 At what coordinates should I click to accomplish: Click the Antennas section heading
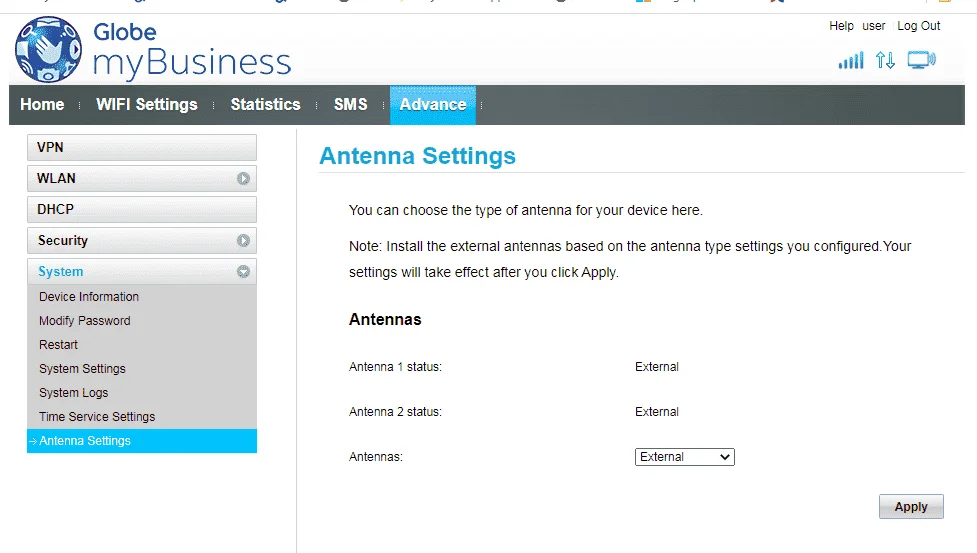pos(385,319)
